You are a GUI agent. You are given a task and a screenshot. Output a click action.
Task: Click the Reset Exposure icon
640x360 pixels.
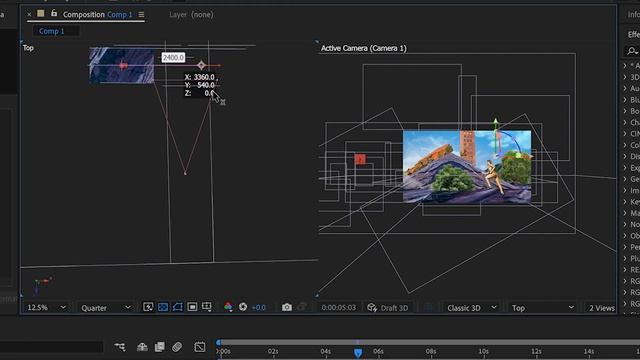243,307
